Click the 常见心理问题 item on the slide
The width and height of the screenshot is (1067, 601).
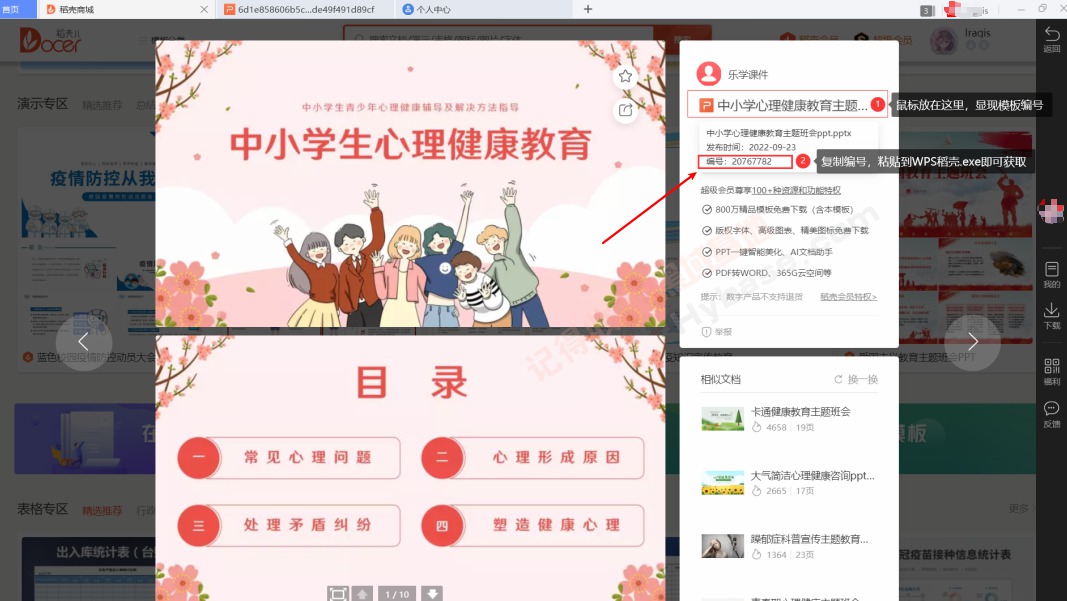click(x=289, y=457)
